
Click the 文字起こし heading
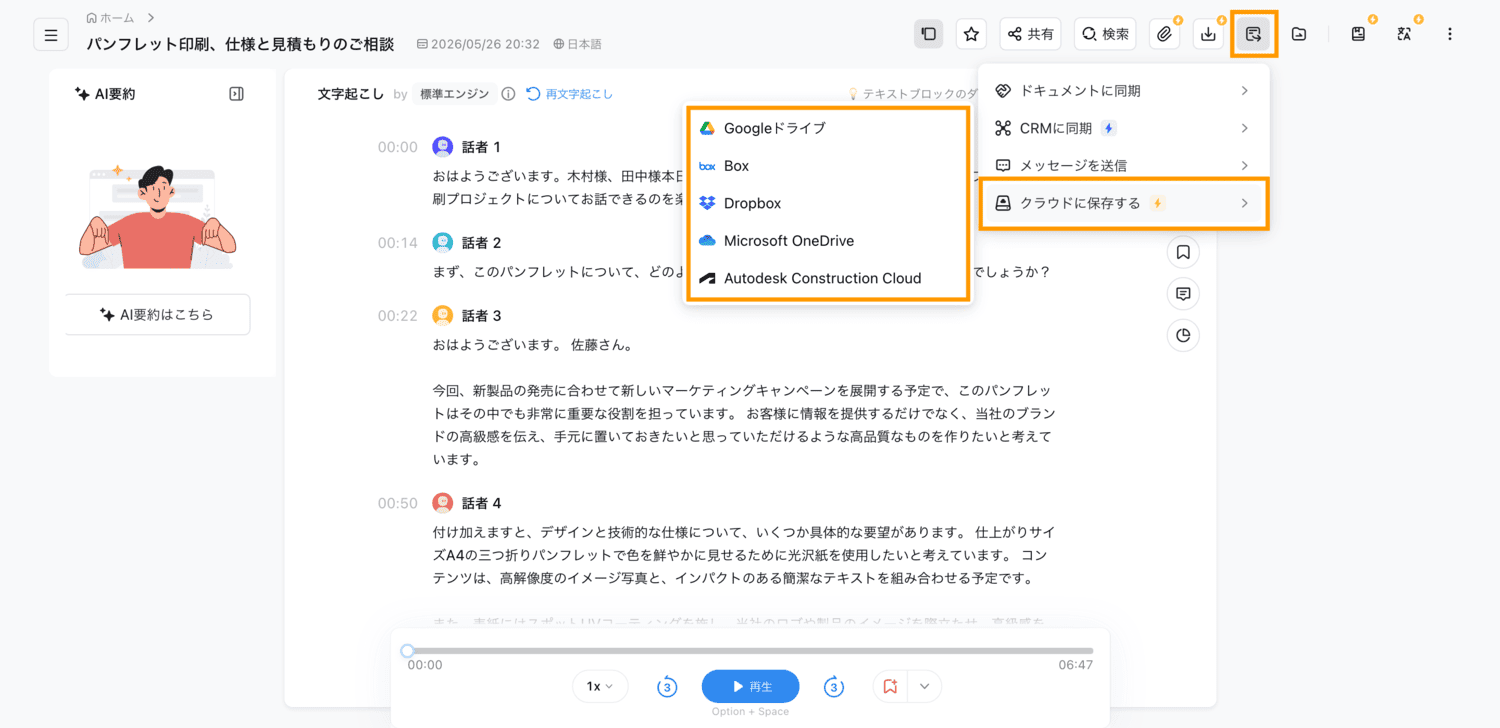351,94
